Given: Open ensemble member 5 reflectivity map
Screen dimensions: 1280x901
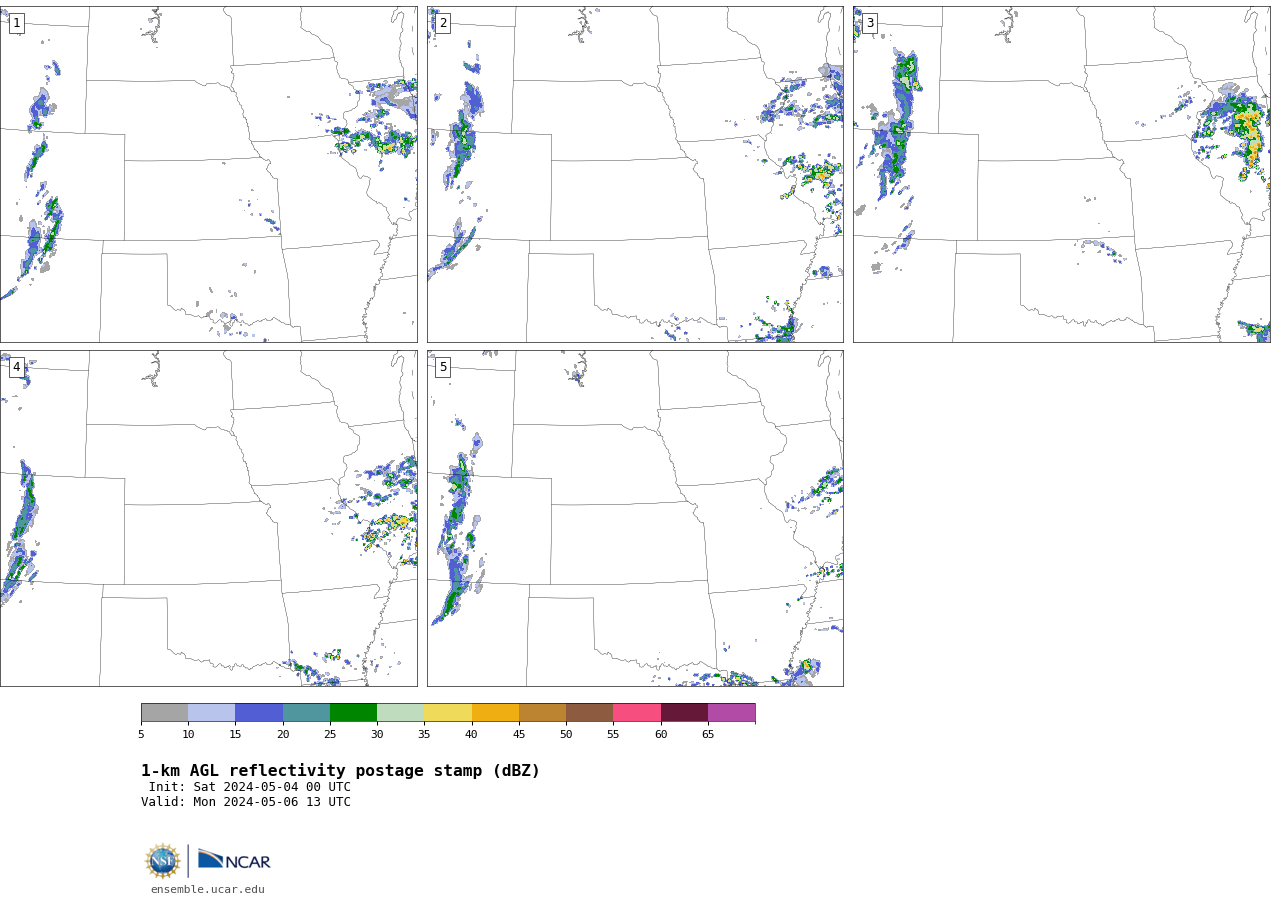Looking at the screenshot, I should tap(635, 518).
